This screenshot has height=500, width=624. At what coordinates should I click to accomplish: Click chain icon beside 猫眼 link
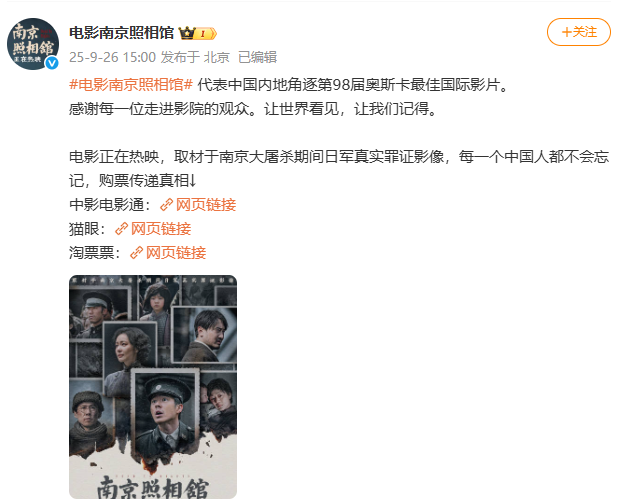point(121,229)
